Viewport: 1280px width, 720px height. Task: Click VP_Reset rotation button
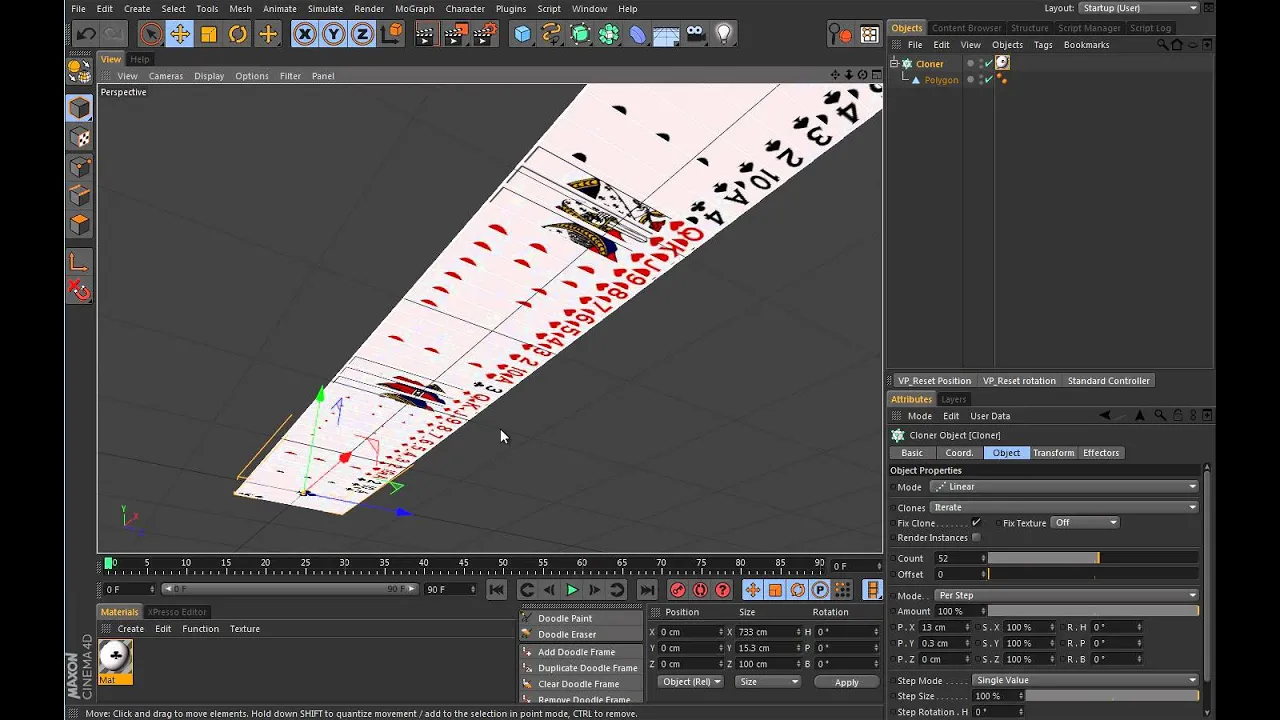(1019, 381)
